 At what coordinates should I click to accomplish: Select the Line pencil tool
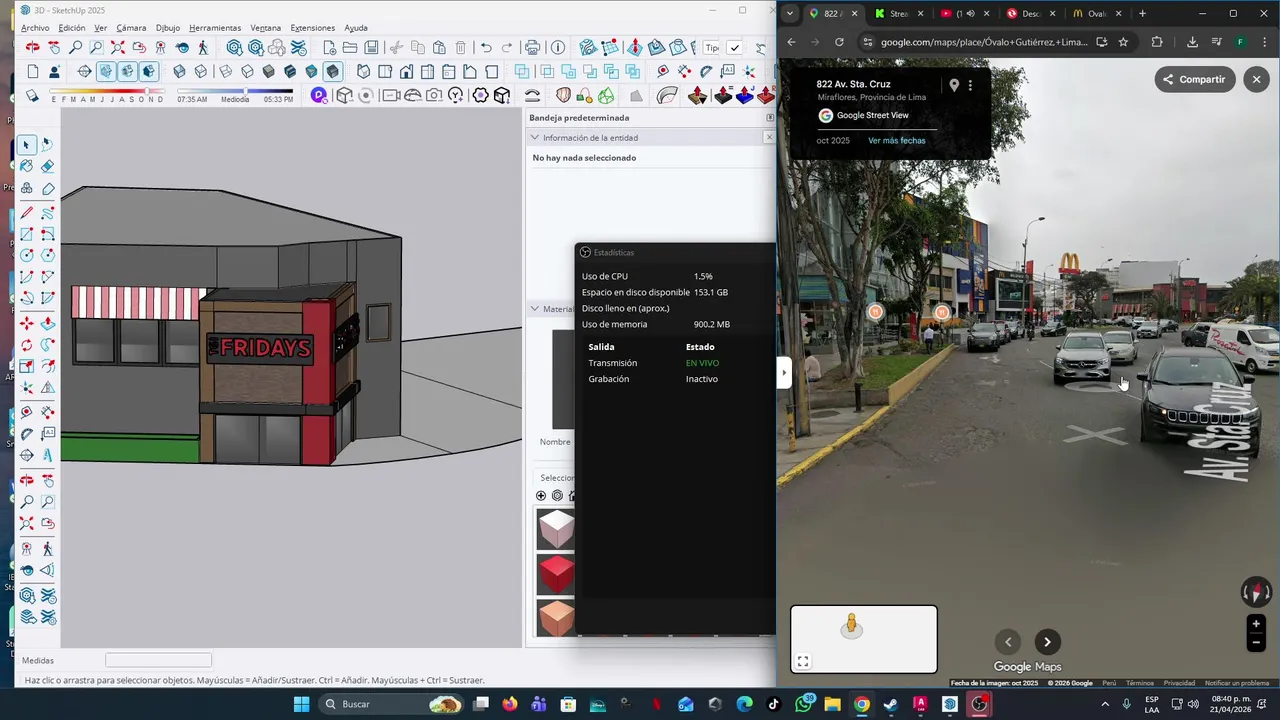click(26, 212)
